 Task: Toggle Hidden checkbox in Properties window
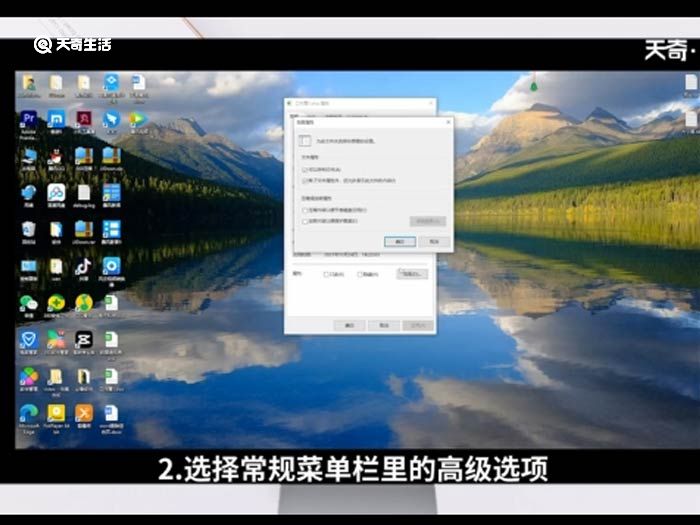click(360, 275)
